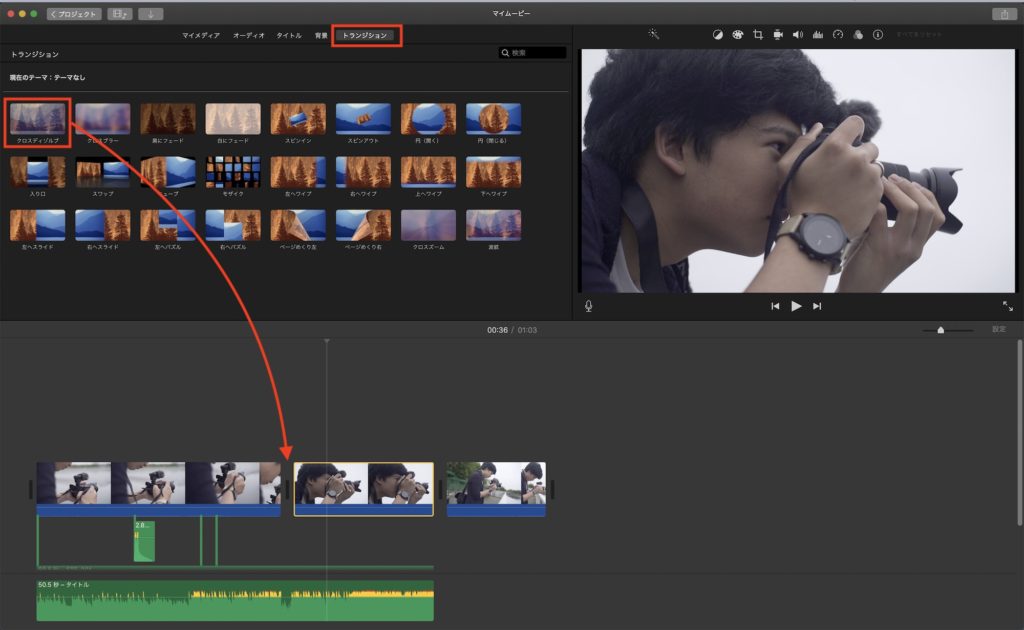Switch to the オーディオ tab
Image resolution: width=1024 pixels, height=630 pixels.
click(x=249, y=35)
